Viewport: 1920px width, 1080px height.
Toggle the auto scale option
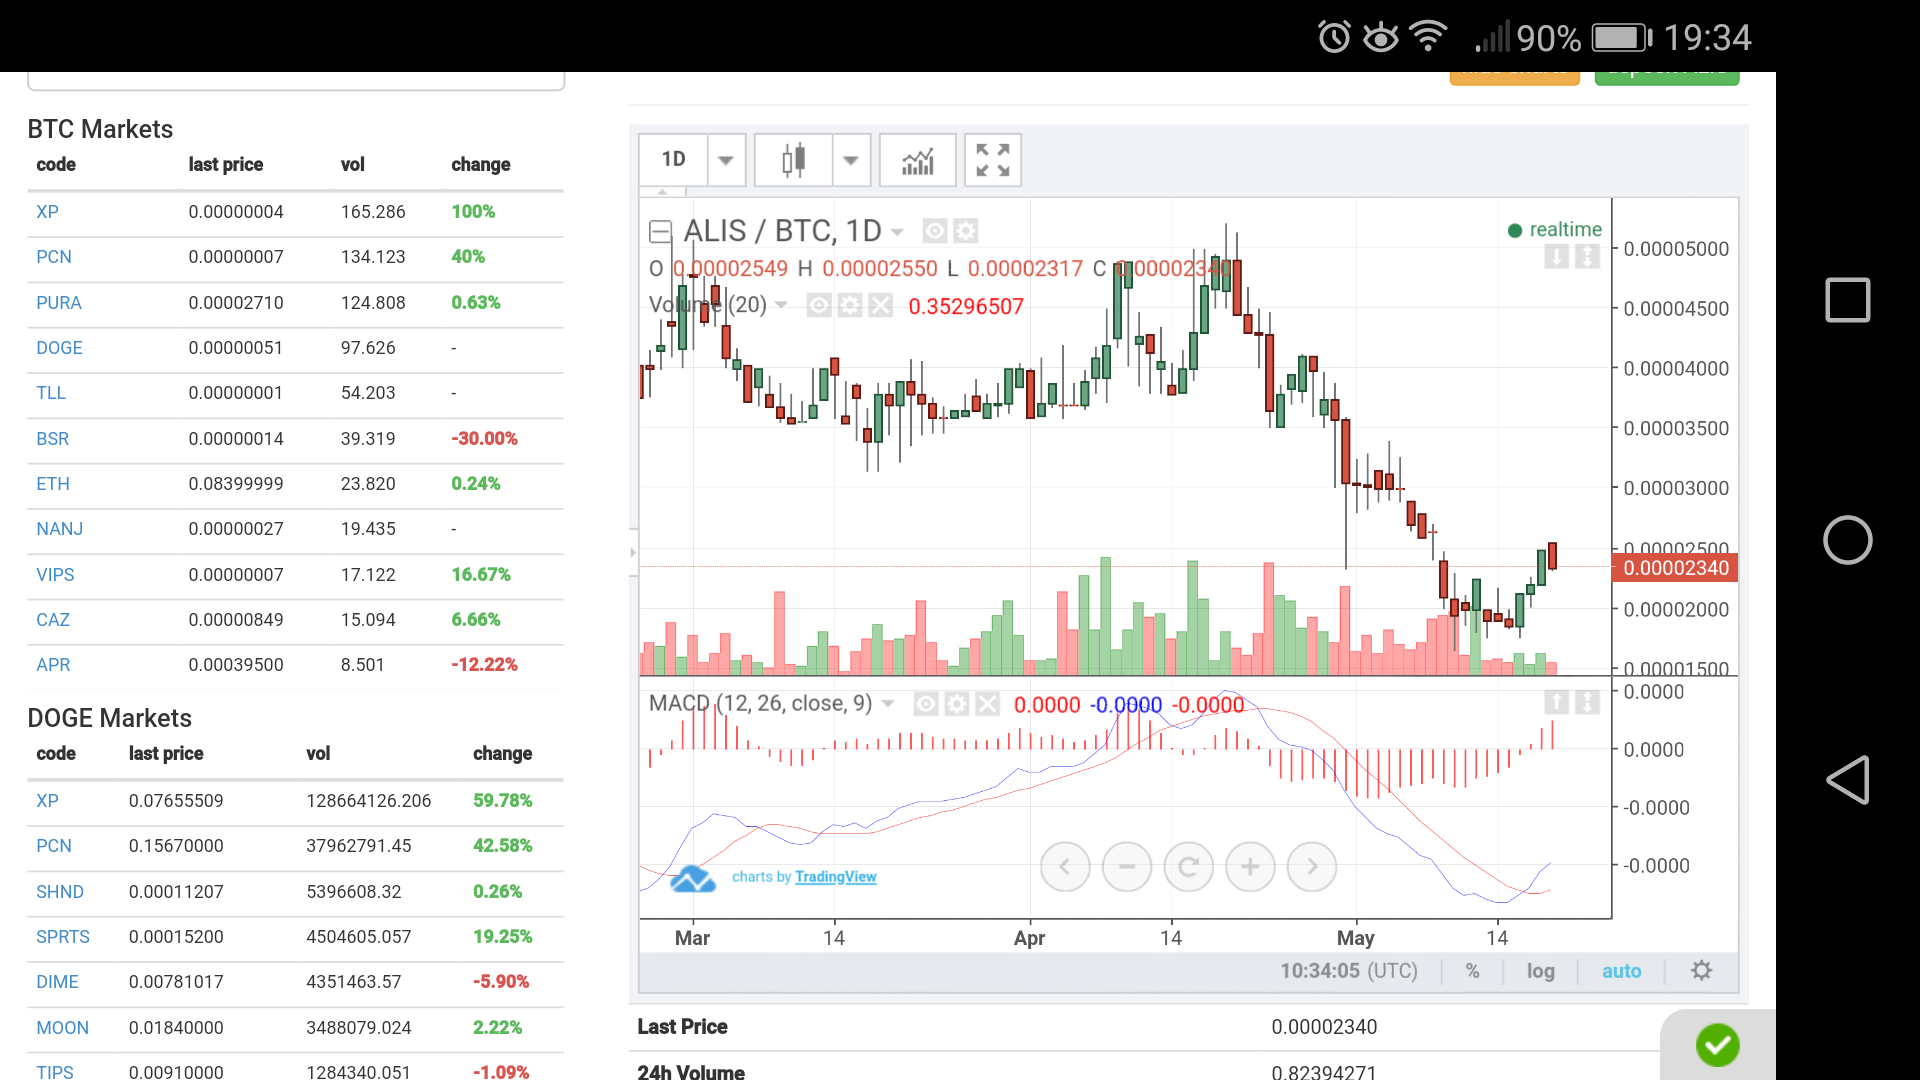pos(1621,971)
